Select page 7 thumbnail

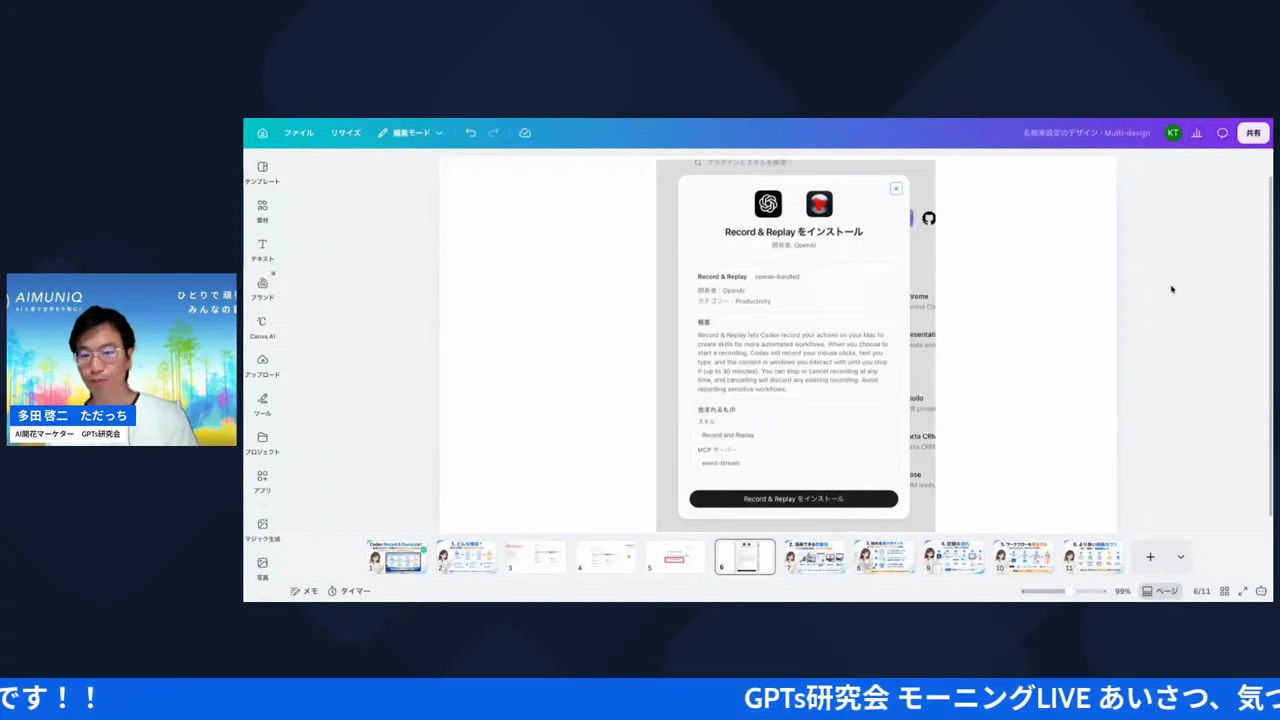tap(814, 557)
